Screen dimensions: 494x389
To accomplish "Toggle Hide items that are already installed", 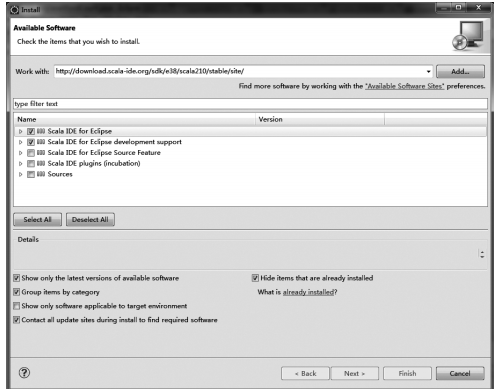I will (x=255, y=278).
